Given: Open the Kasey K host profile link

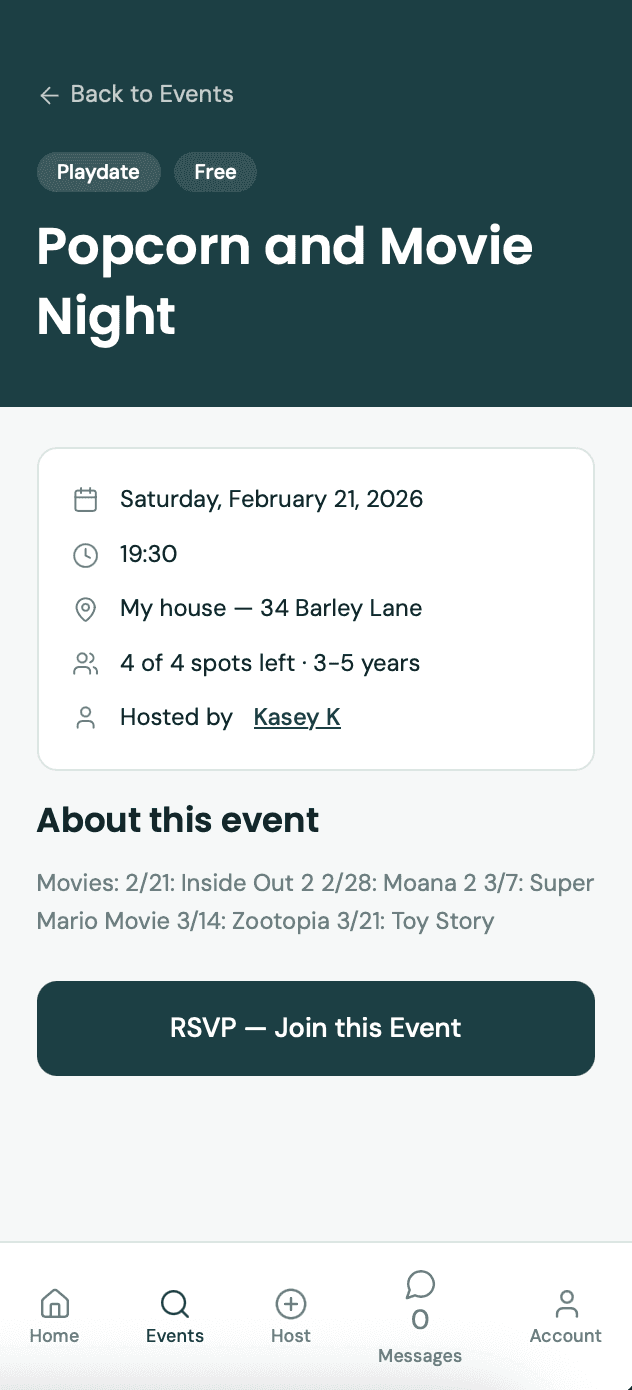Looking at the screenshot, I should (x=297, y=717).
